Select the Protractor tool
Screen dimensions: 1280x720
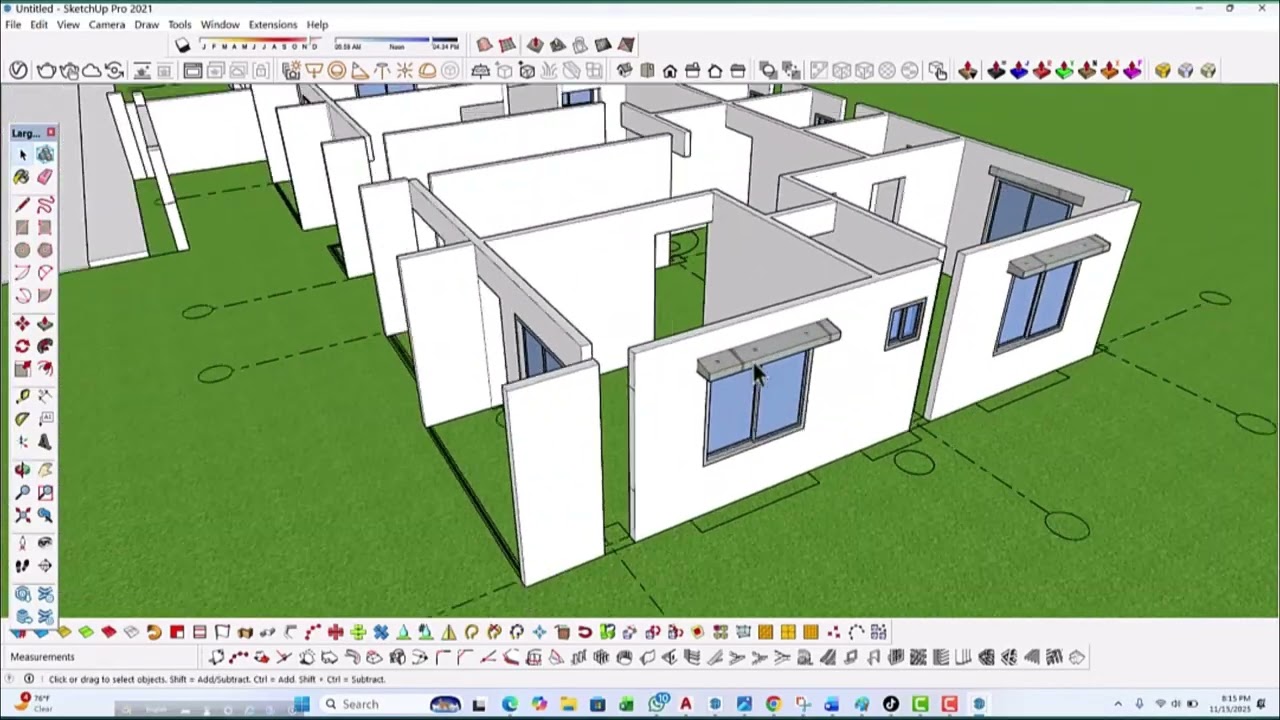[22, 419]
